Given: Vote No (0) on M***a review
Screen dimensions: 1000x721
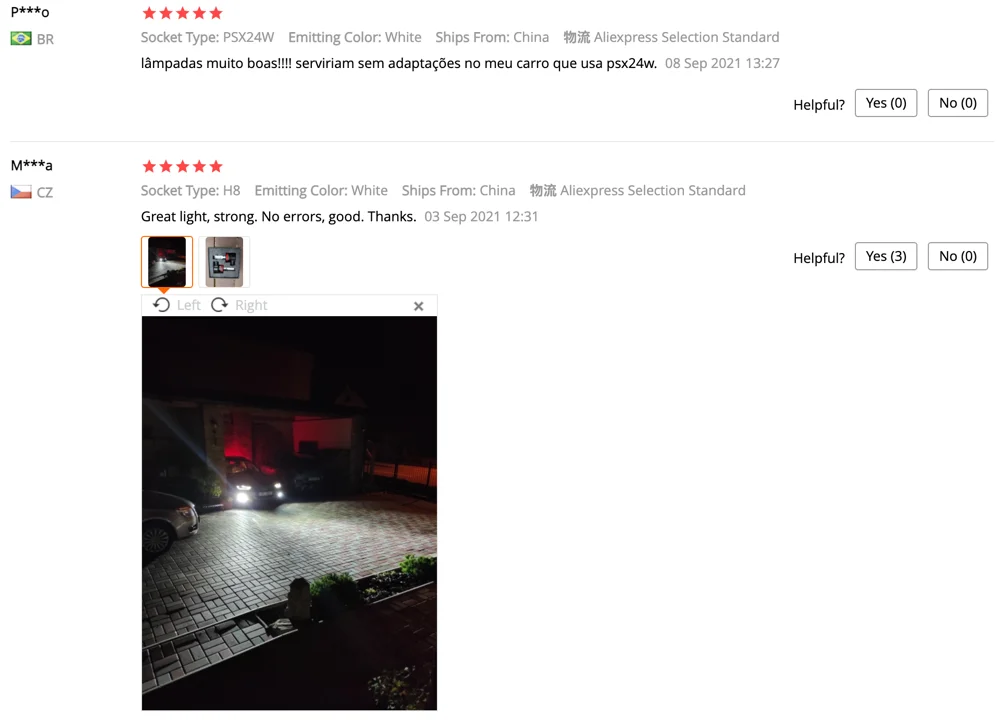Looking at the screenshot, I should point(957,256).
